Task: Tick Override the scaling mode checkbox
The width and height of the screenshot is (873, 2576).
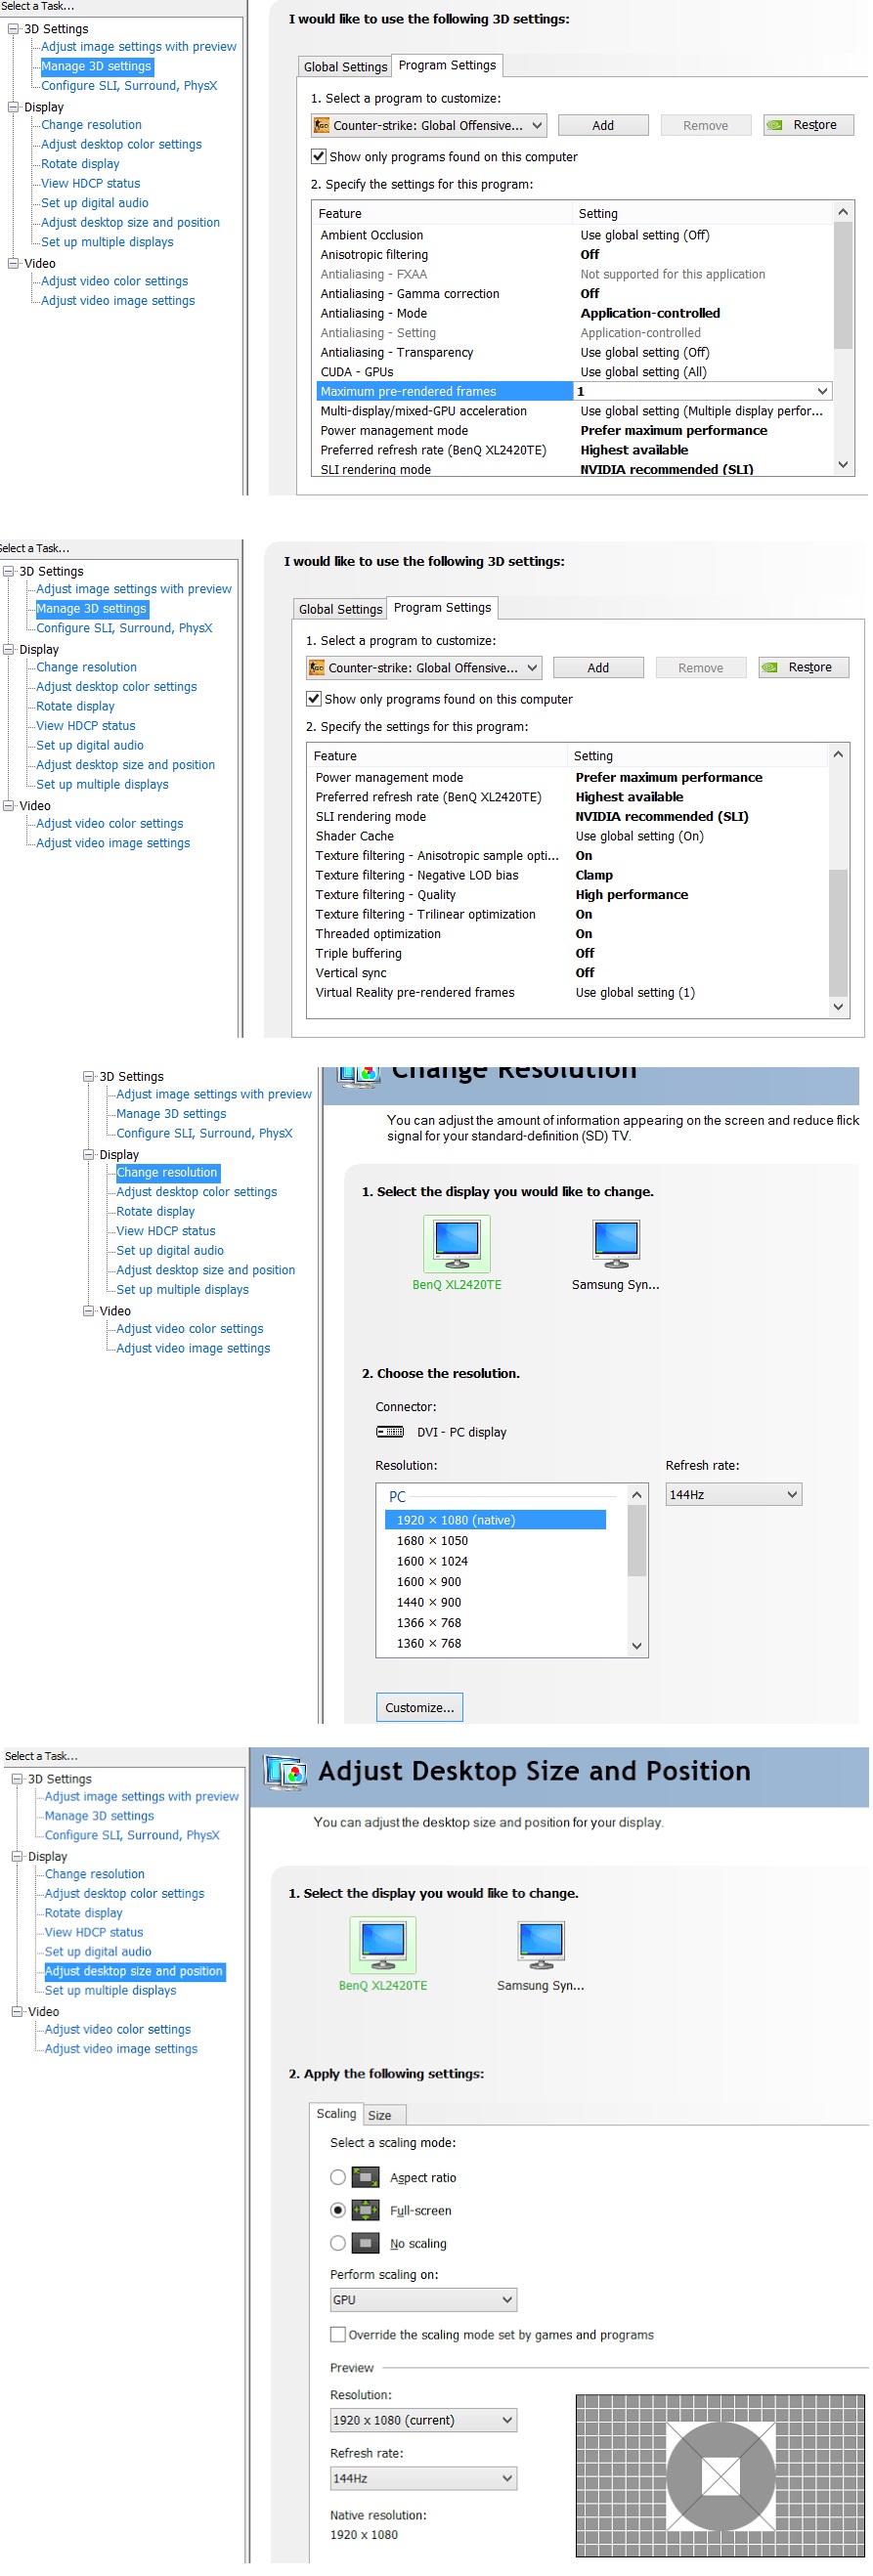Action: click(338, 2334)
